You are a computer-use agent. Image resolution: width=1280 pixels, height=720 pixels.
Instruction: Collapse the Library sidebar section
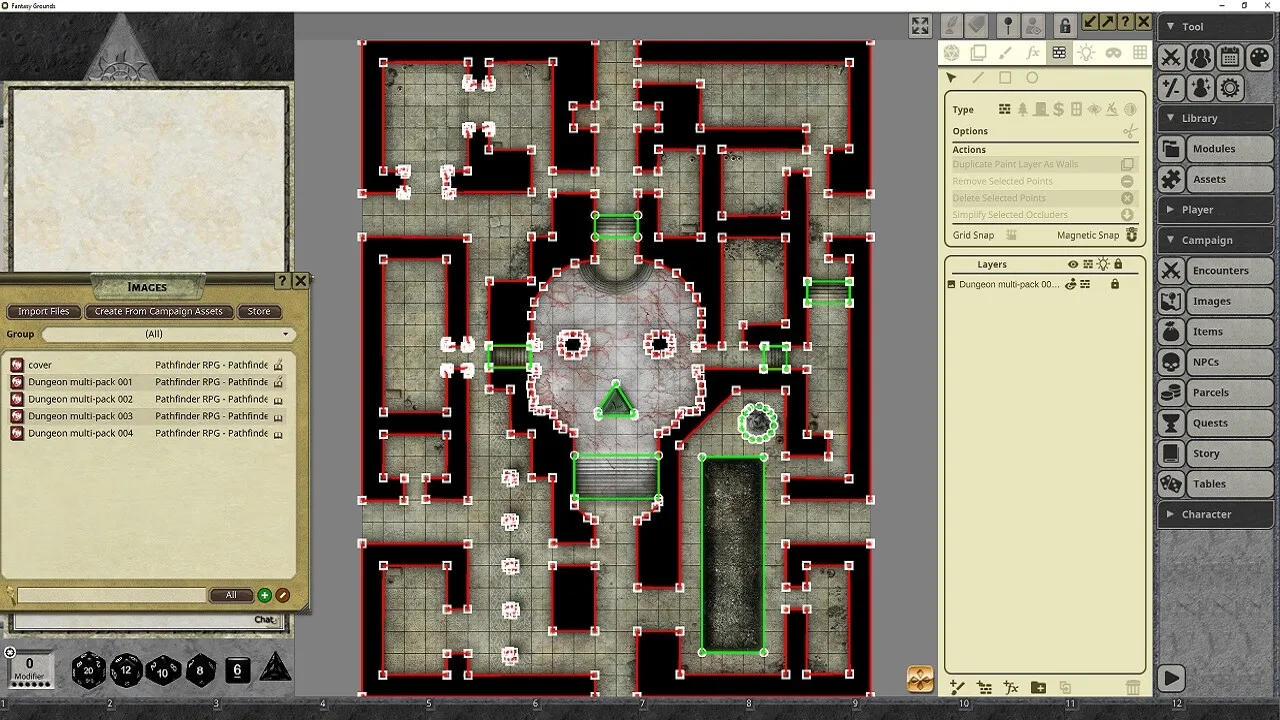tap(1216, 118)
